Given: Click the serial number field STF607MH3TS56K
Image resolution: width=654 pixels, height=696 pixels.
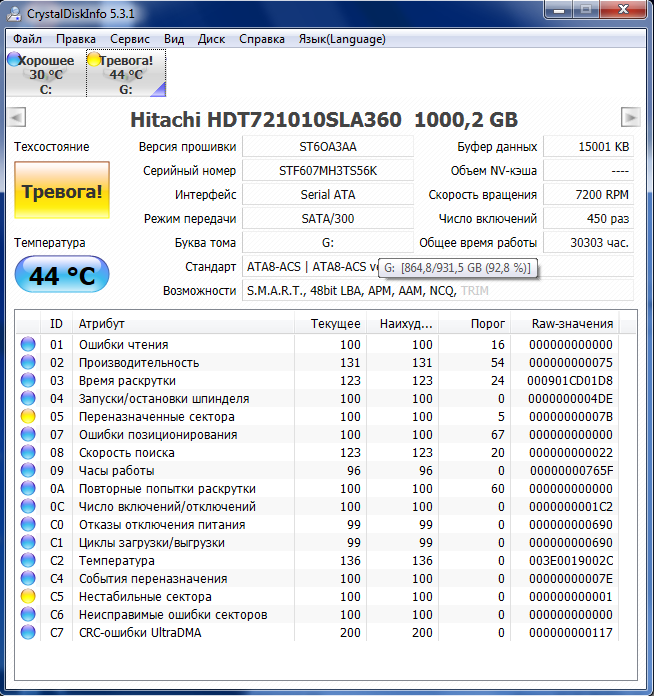Looking at the screenshot, I should (x=327, y=171).
